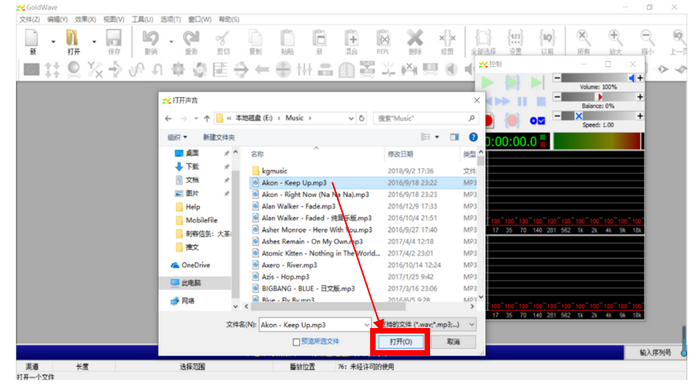
Task: Sort files by the 修改日期 column header
Action: click(x=400, y=154)
